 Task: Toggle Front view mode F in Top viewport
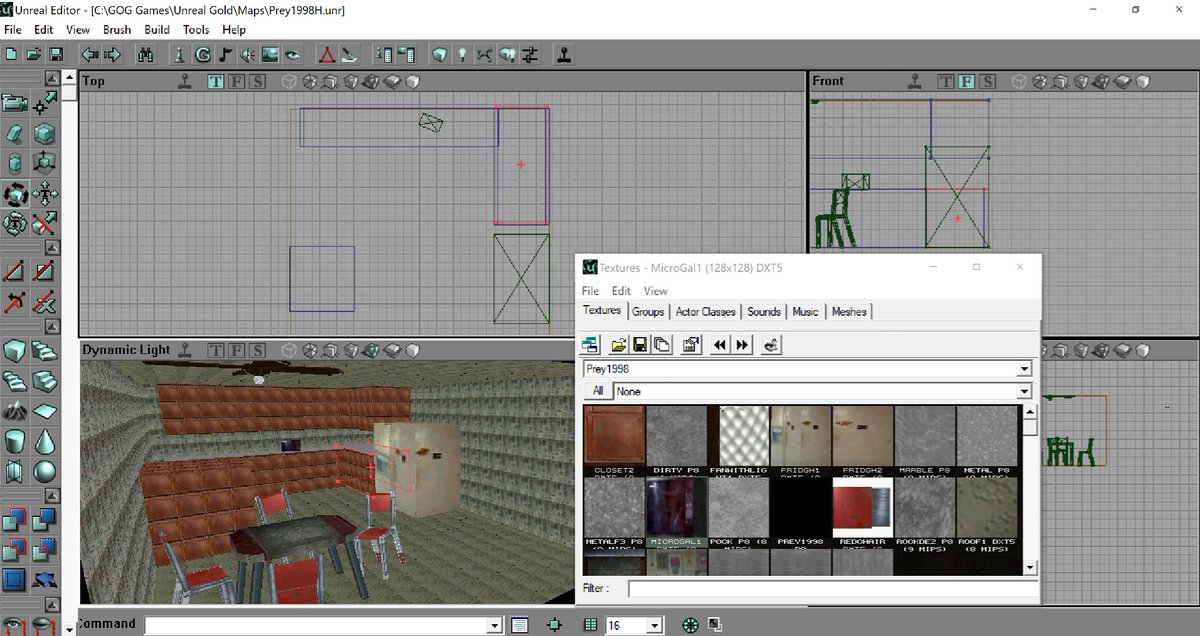[236, 82]
